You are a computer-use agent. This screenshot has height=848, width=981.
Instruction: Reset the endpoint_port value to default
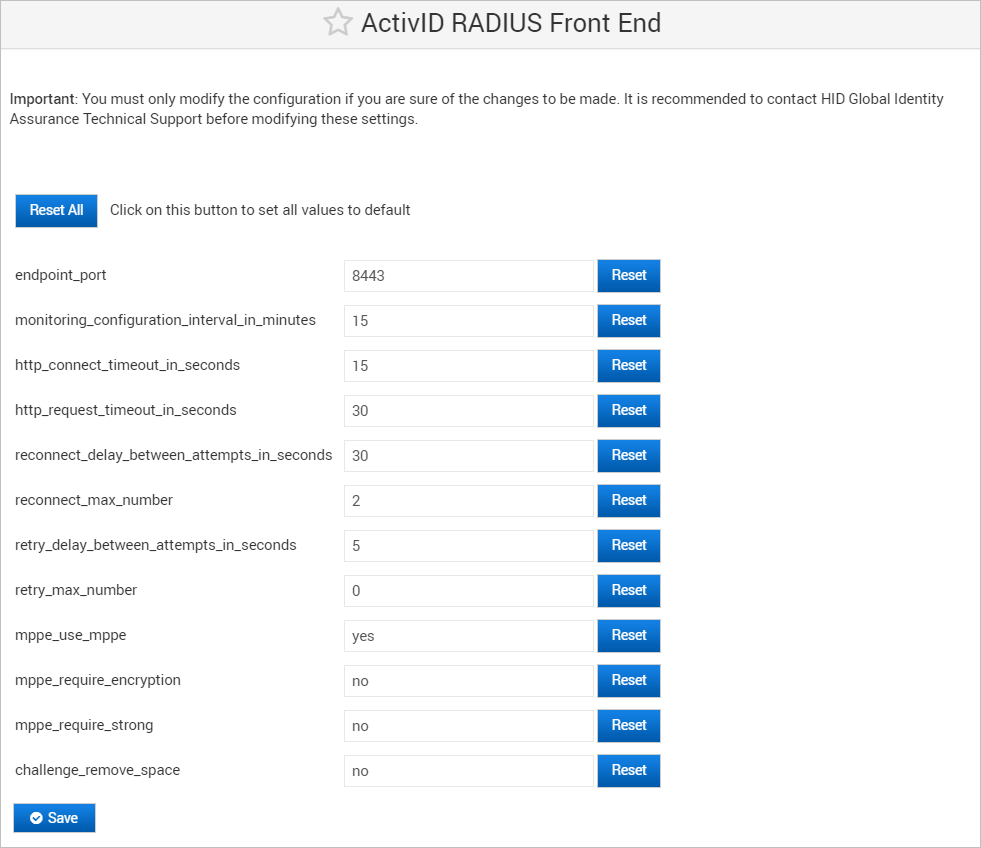(x=628, y=275)
